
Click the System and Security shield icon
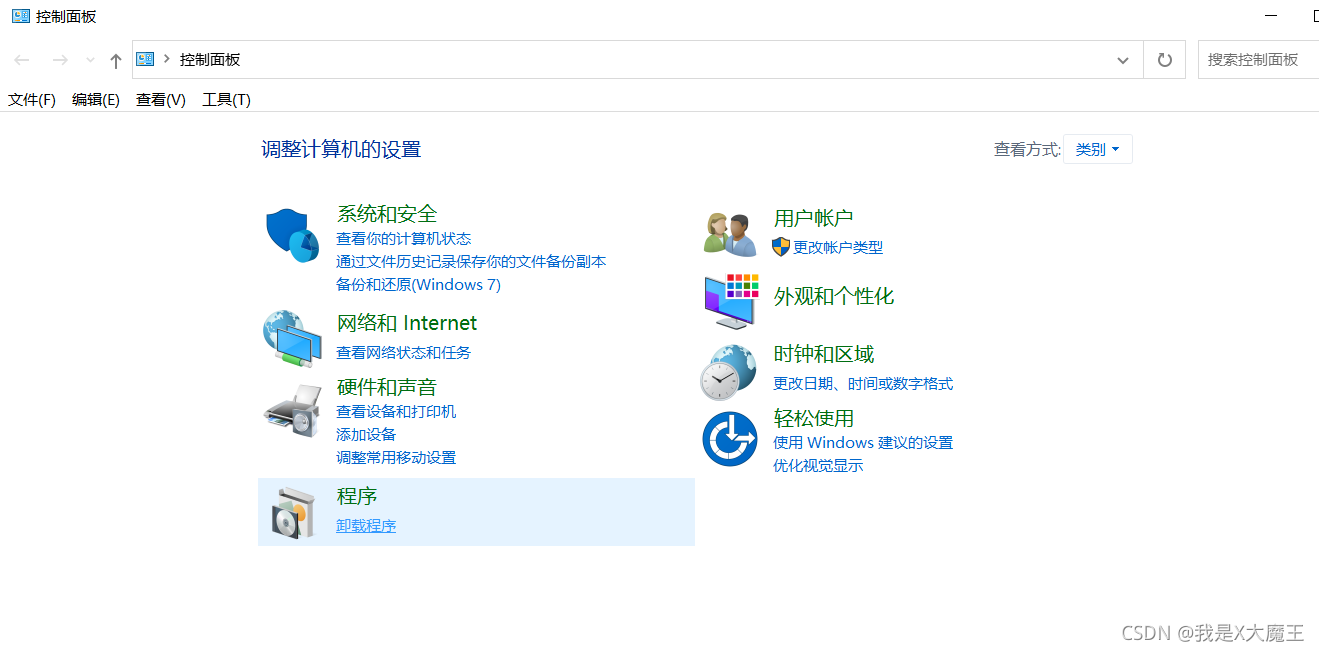tap(292, 236)
